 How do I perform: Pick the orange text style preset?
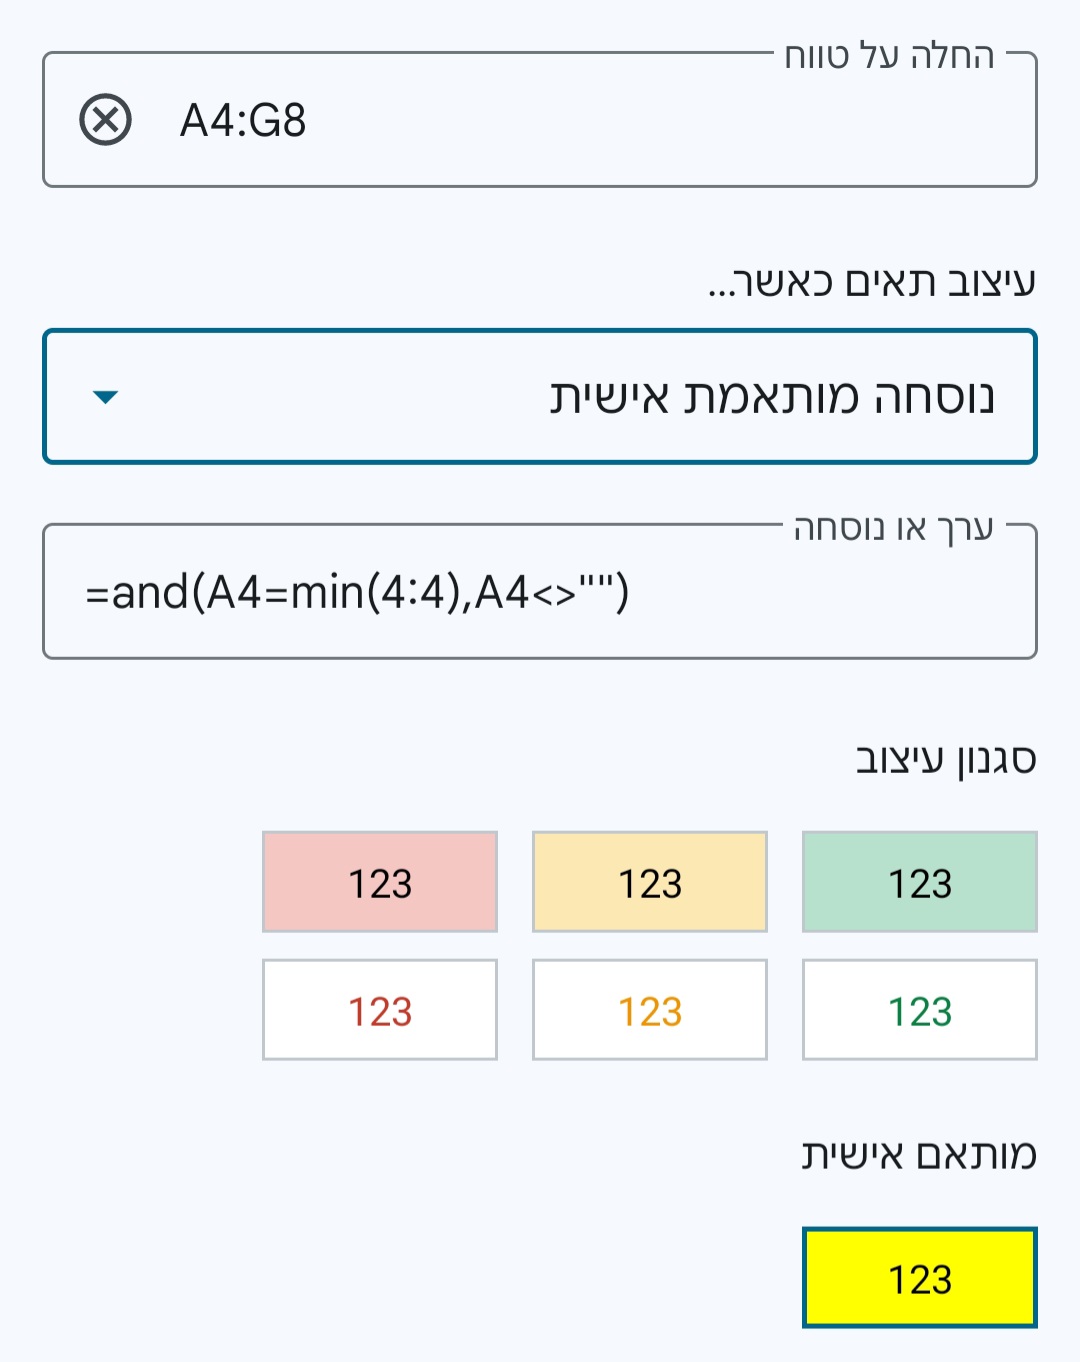(x=649, y=1008)
